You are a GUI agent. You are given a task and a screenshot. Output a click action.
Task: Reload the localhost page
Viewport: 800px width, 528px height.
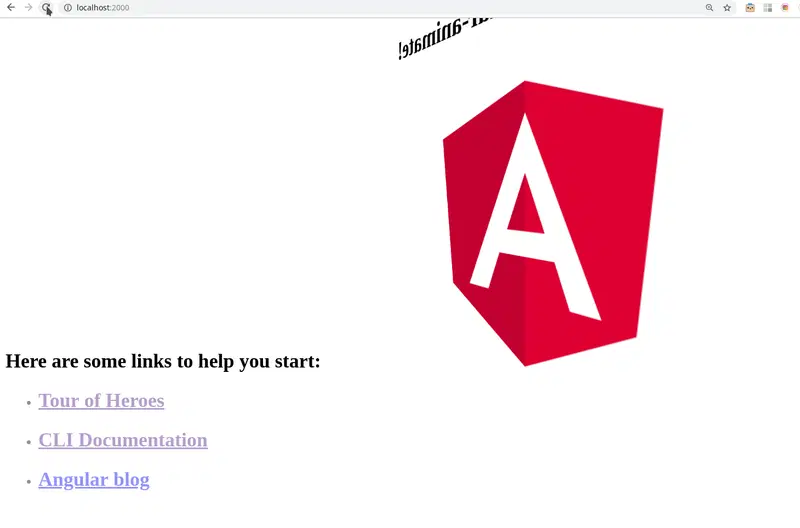pos(45,7)
